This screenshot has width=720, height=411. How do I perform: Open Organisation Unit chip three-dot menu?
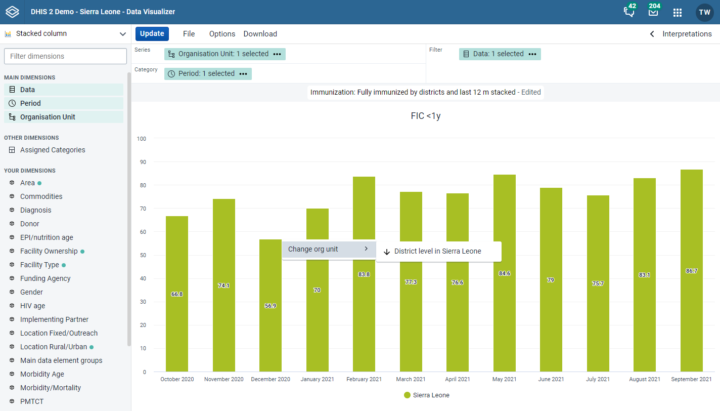click(x=277, y=54)
